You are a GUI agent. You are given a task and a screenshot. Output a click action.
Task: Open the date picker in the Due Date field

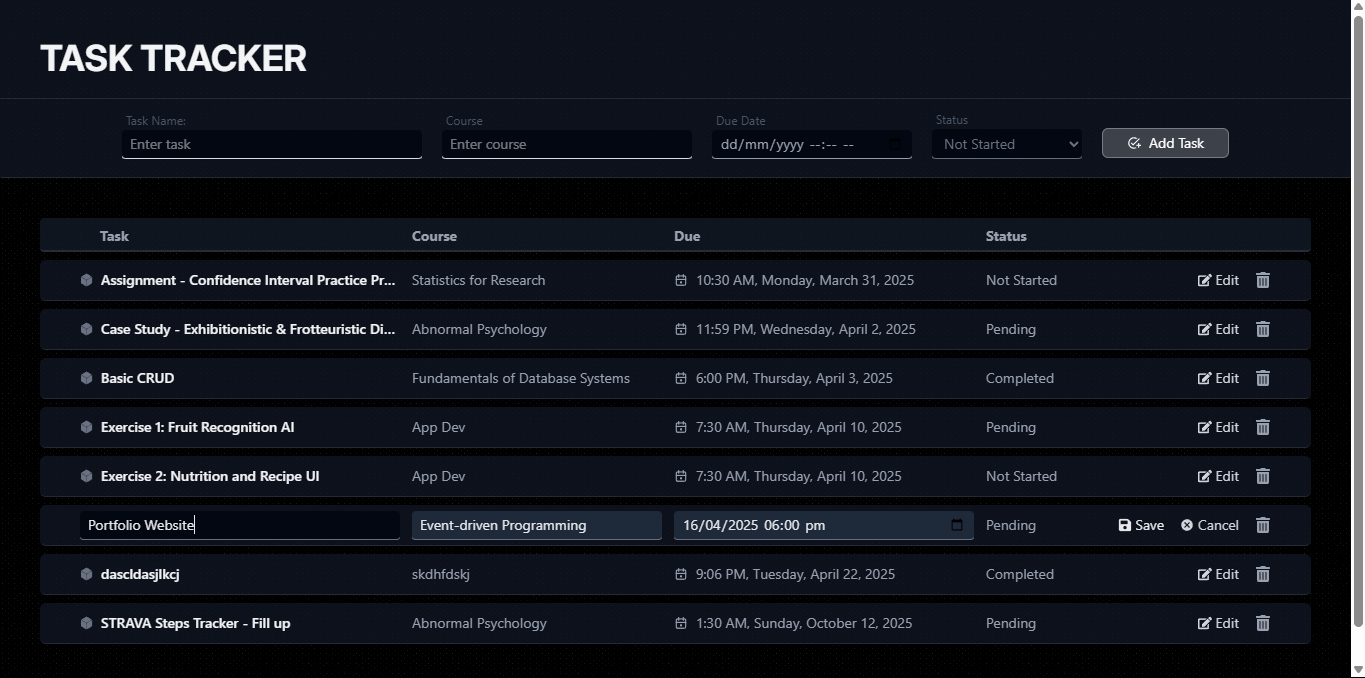pos(896,144)
